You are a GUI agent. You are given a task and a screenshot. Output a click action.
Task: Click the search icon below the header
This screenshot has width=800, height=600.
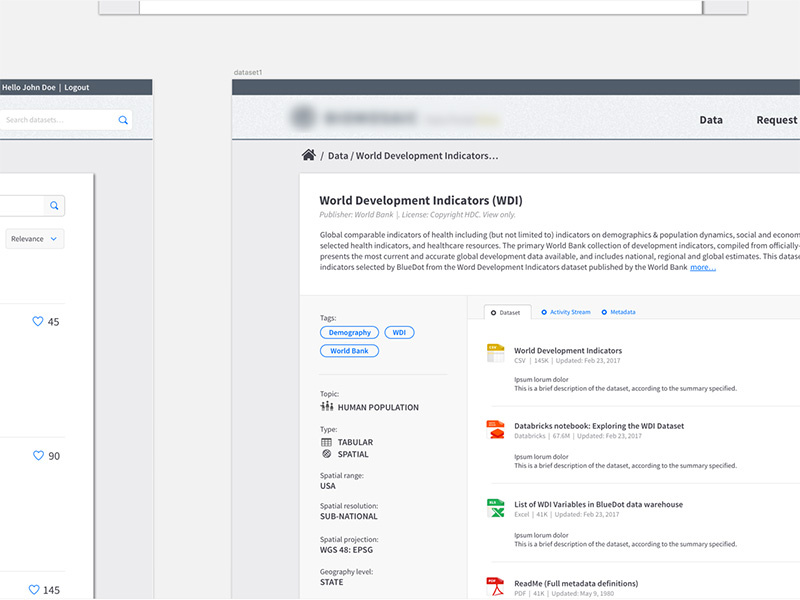(53, 205)
